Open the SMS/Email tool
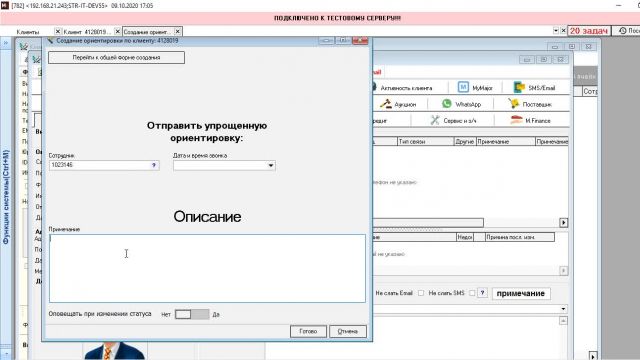Screen dimensions: 640x360 pos(534,88)
